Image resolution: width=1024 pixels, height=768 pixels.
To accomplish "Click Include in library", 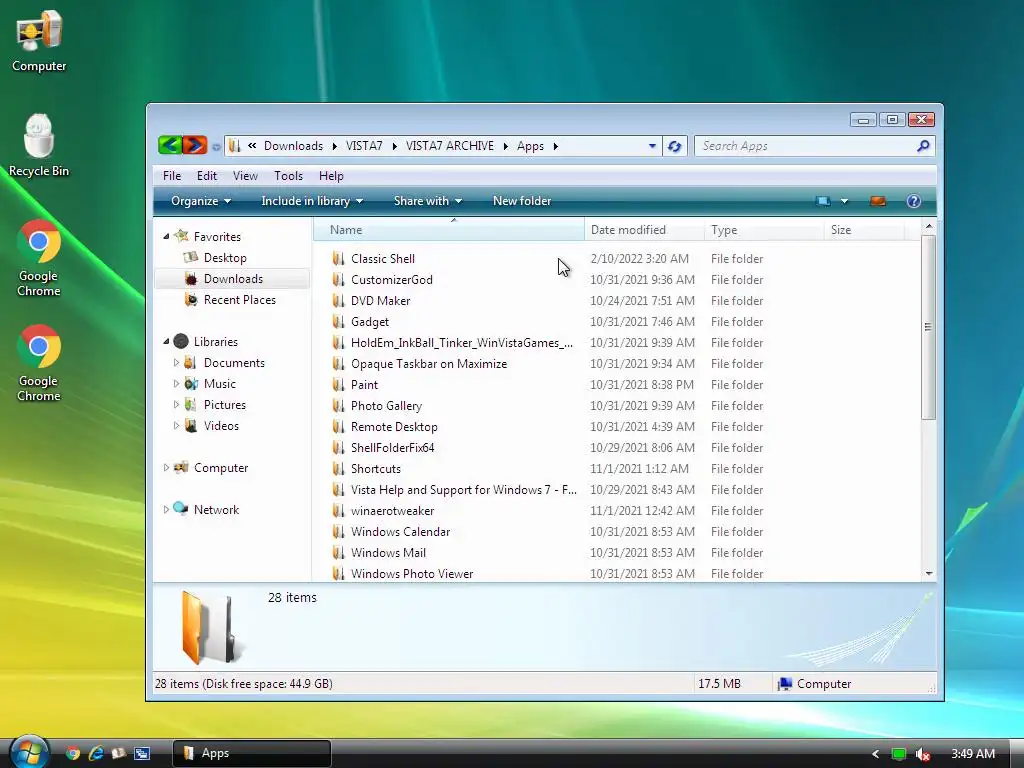I will [x=312, y=201].
